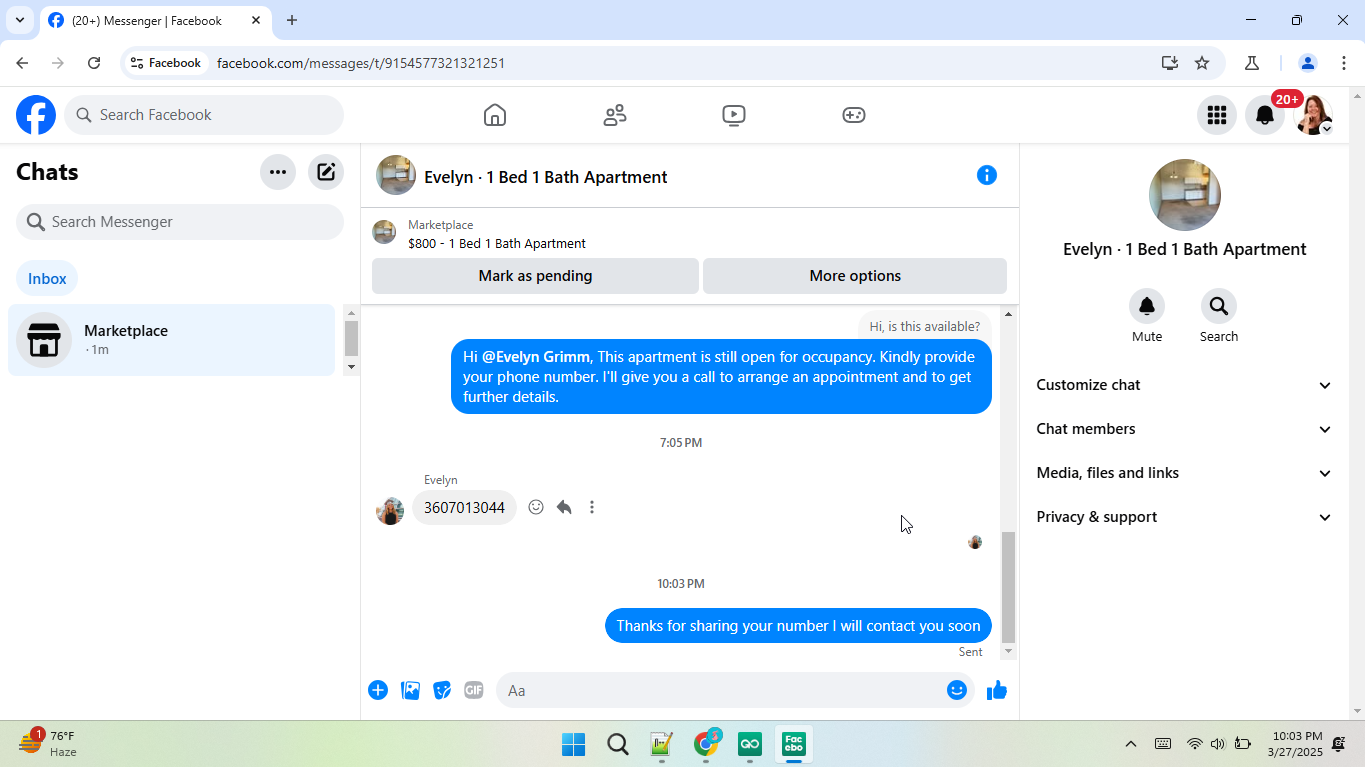Open the Video (Watch) icon
1365x767 pixels.
click(x=734, y=115)
